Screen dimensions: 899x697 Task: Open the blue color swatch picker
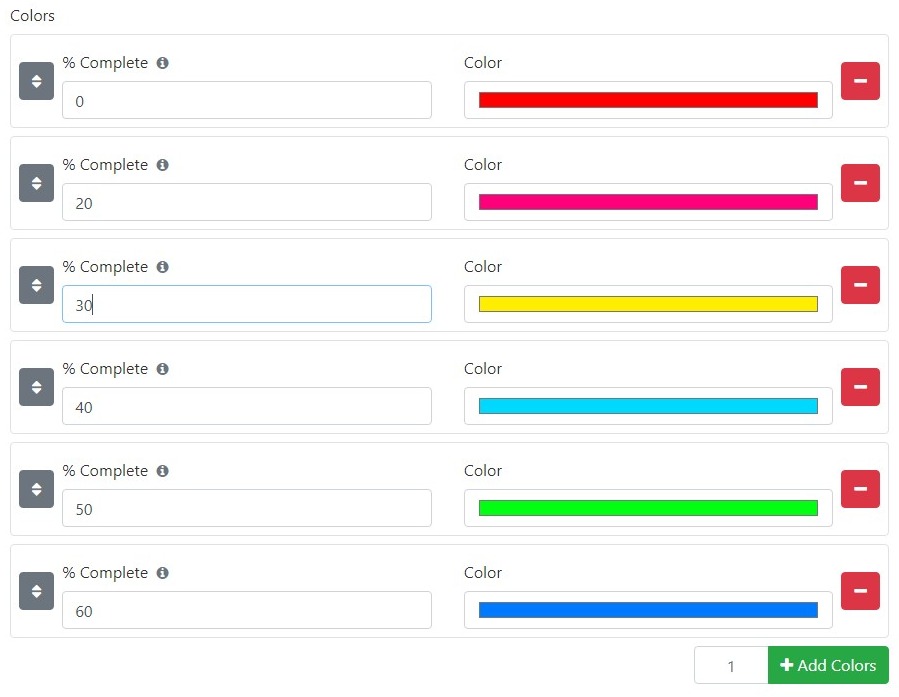[x=648, y=610]
